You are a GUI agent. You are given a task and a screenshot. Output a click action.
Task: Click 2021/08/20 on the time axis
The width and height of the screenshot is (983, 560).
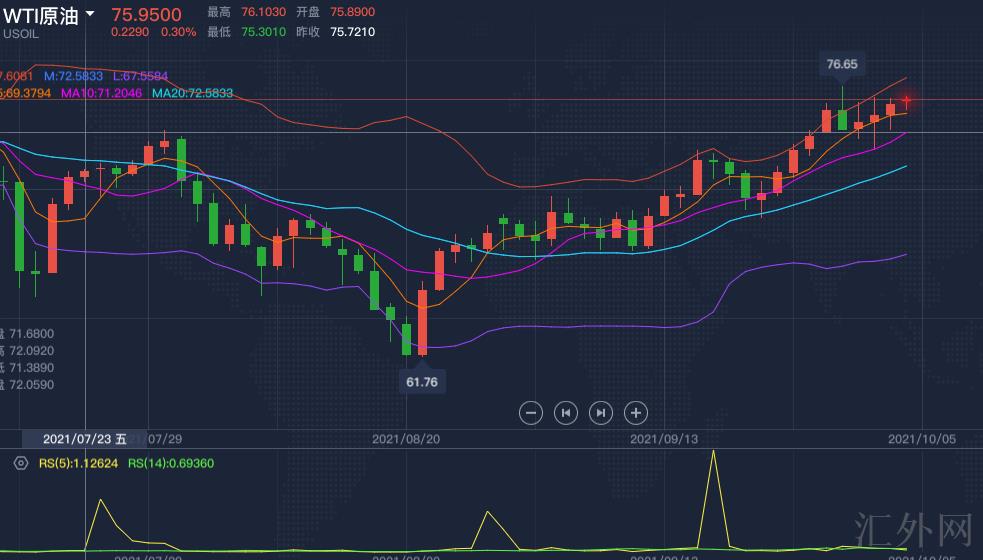(x=406, y=438)
